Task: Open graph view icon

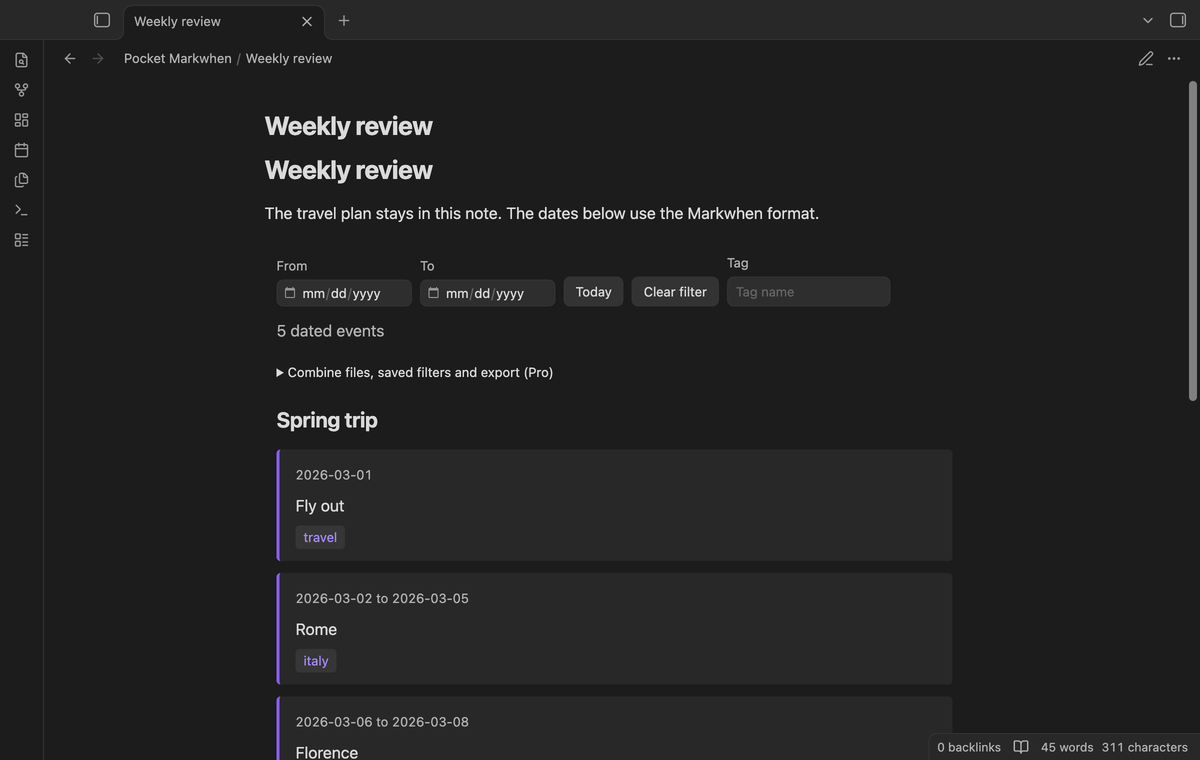Action: click(22, 90)
